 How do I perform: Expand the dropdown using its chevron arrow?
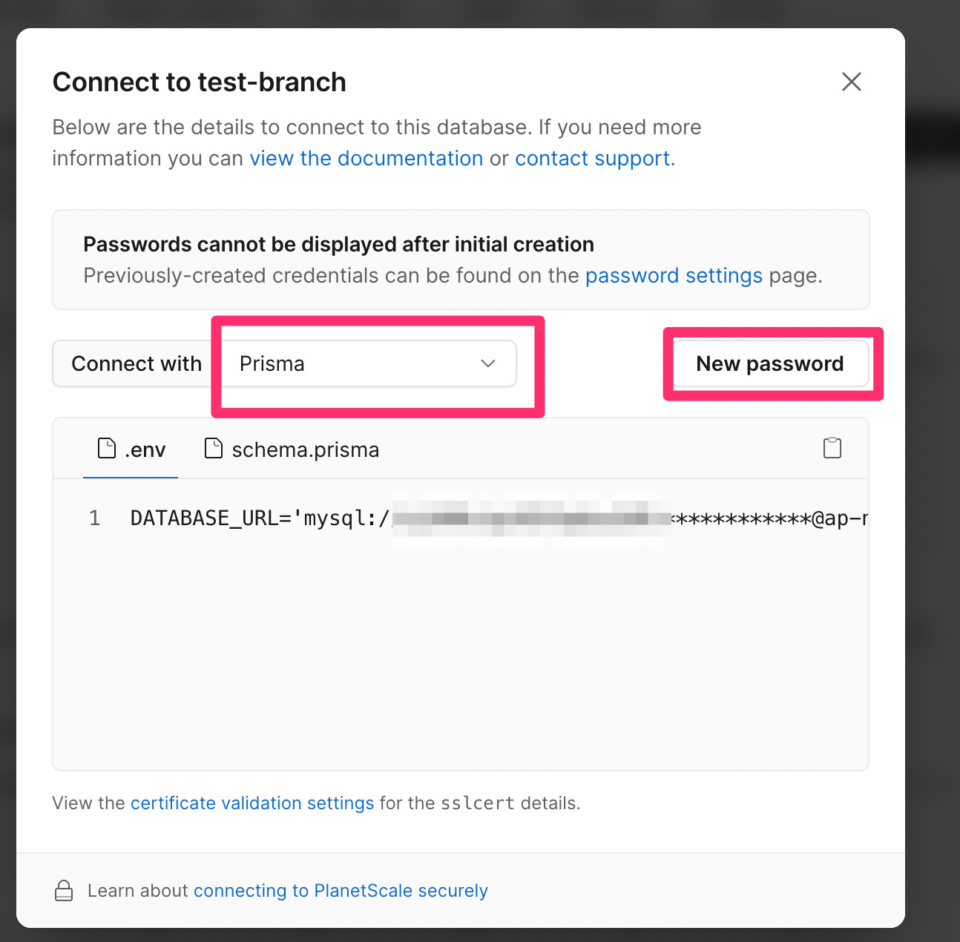pyautogui.click(x=488, y=364)
